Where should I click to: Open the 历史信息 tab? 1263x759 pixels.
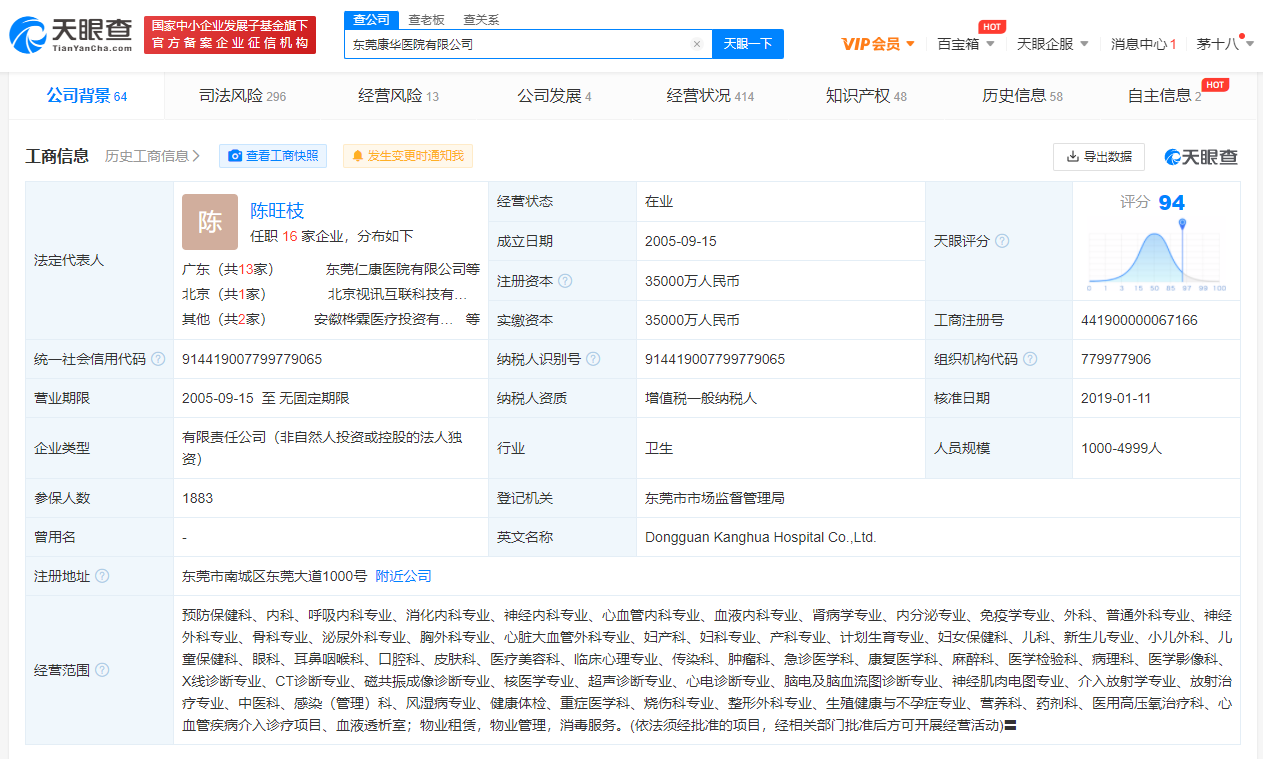pos(1022,96)
